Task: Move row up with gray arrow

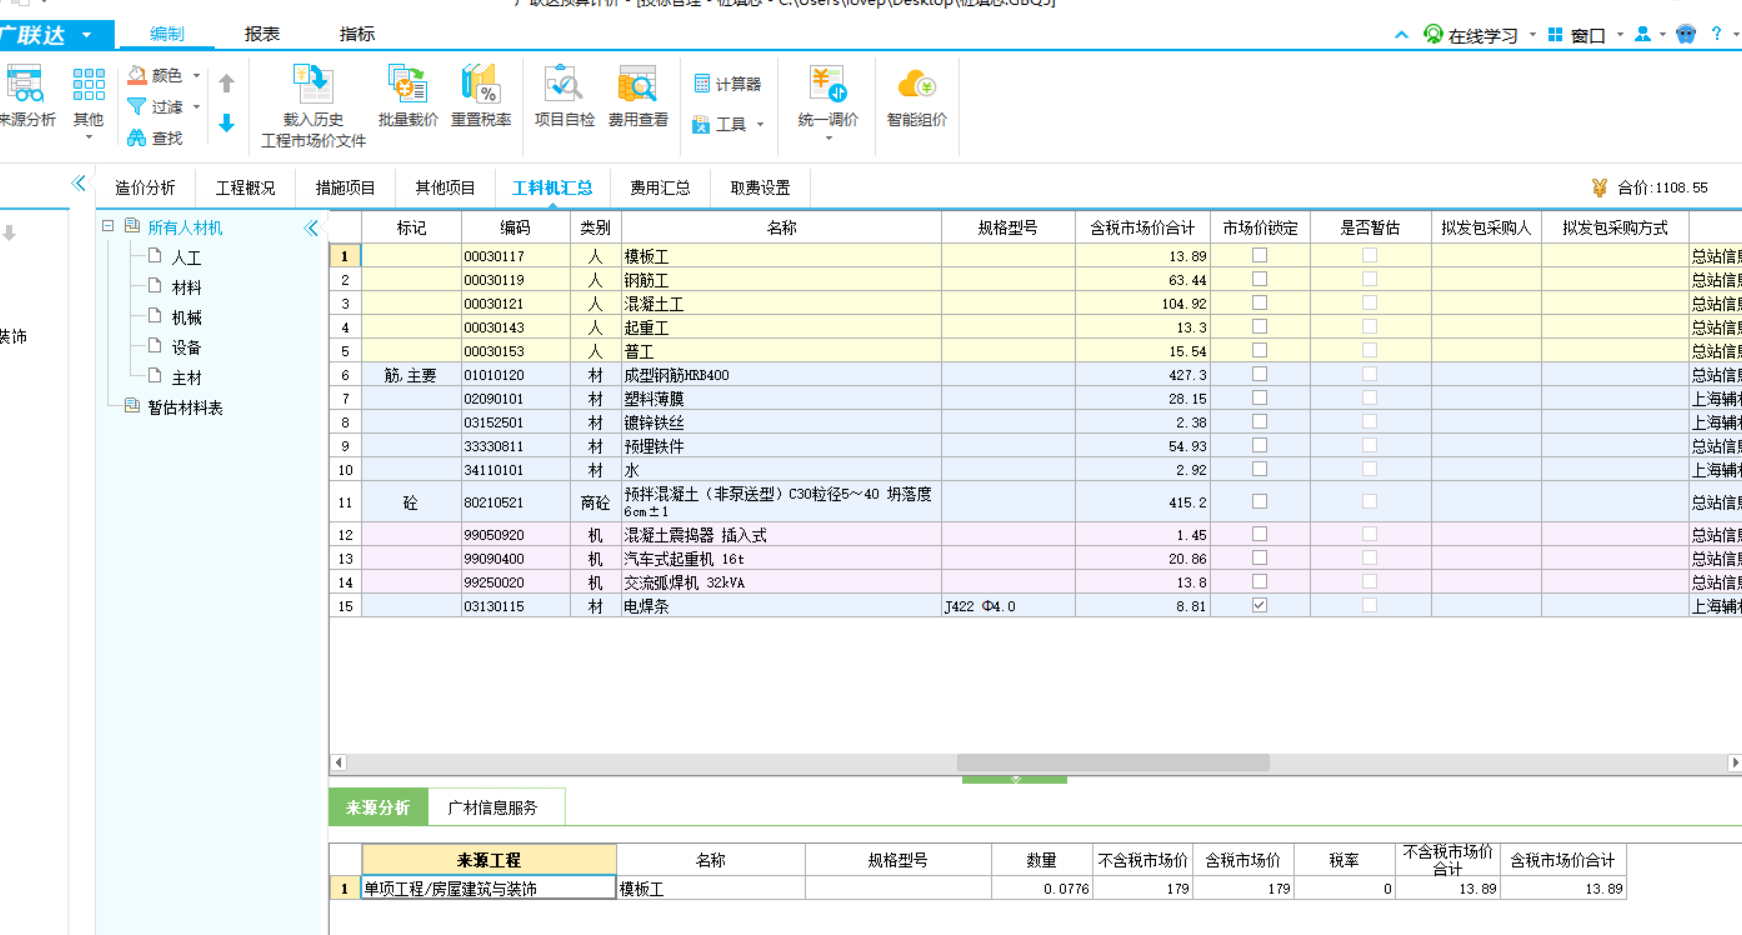Action: coord(227,84)
